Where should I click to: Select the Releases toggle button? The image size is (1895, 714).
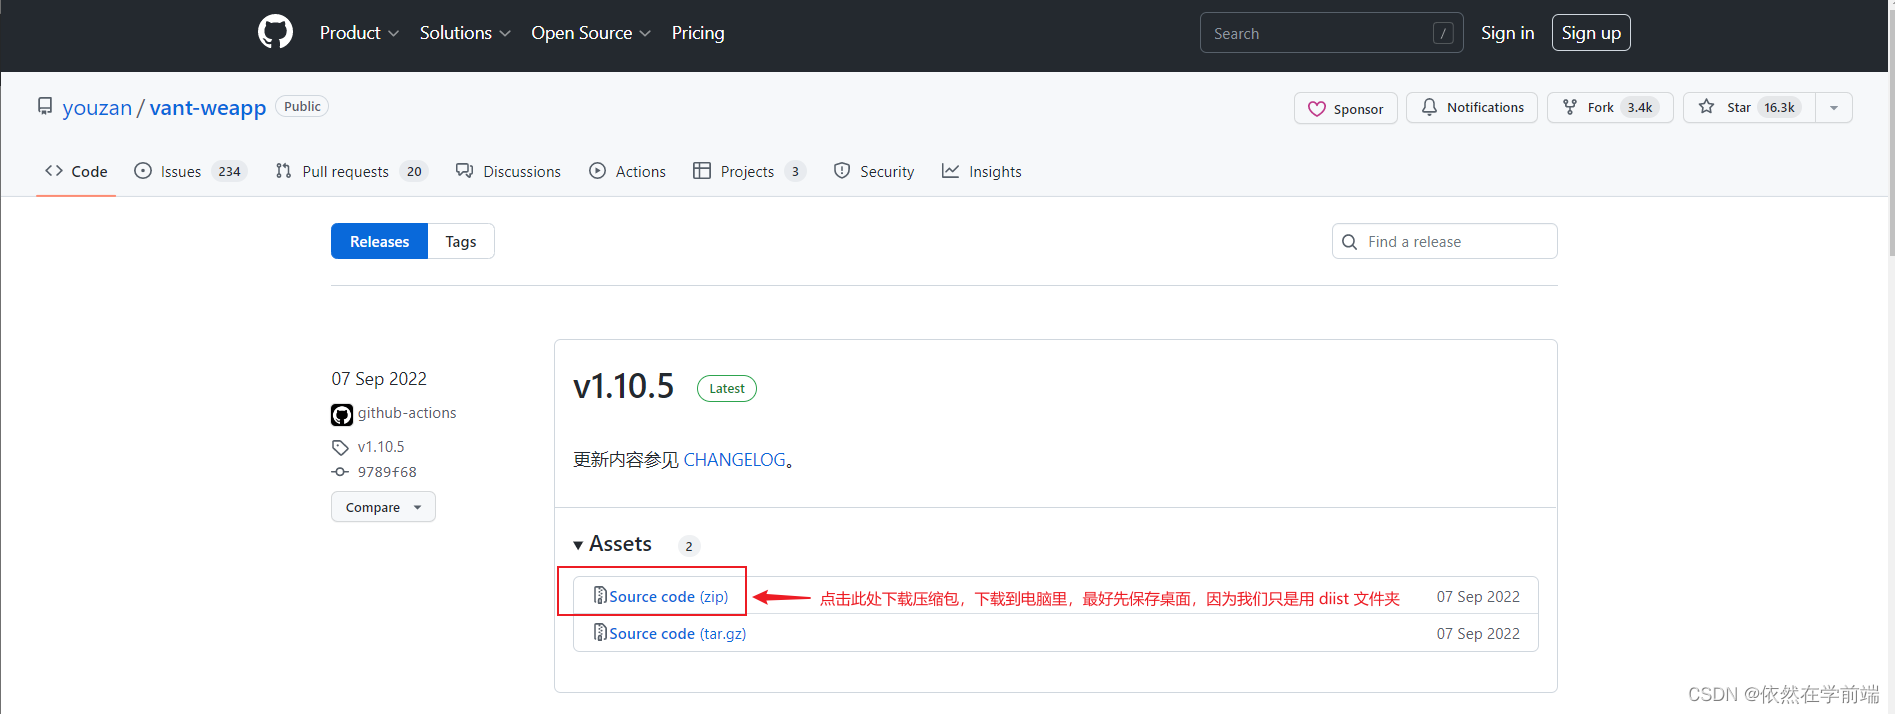(379, 241)
